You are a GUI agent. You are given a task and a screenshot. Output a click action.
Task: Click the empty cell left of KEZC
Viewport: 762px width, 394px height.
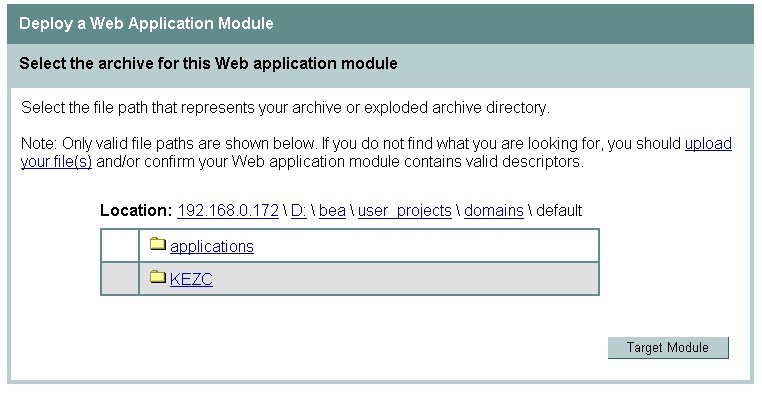(120, 279)
